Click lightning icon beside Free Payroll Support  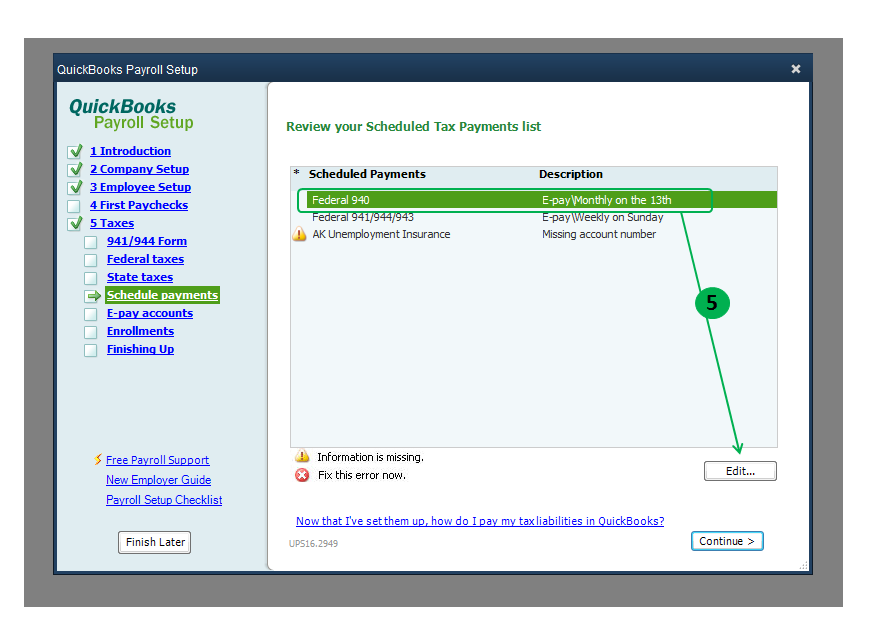point(98,459)
